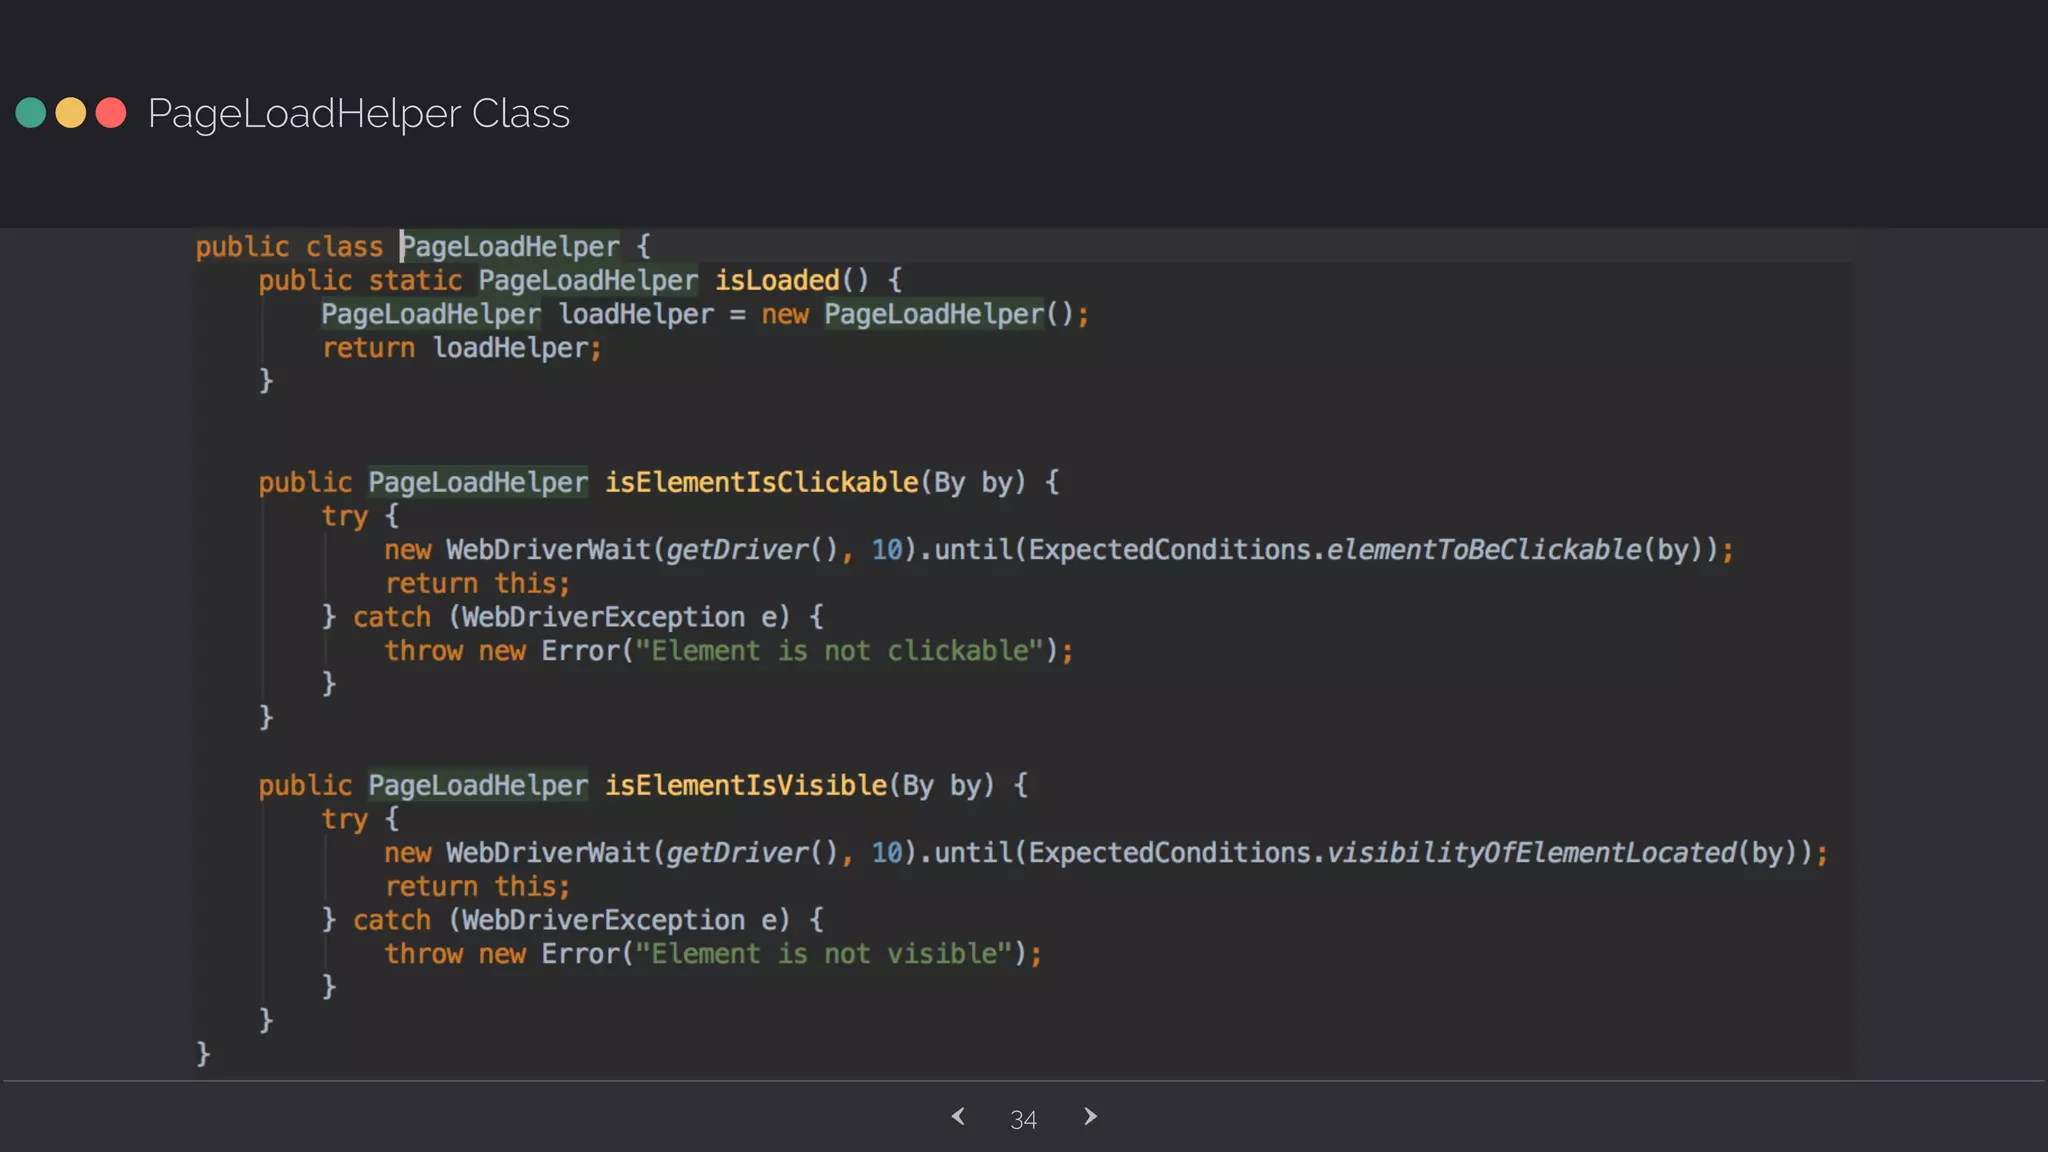Click PageLoadHelper in the class declaration line
This screenshot has height=1152, width=2048.
pyautogui.click(x=510, y=247)
